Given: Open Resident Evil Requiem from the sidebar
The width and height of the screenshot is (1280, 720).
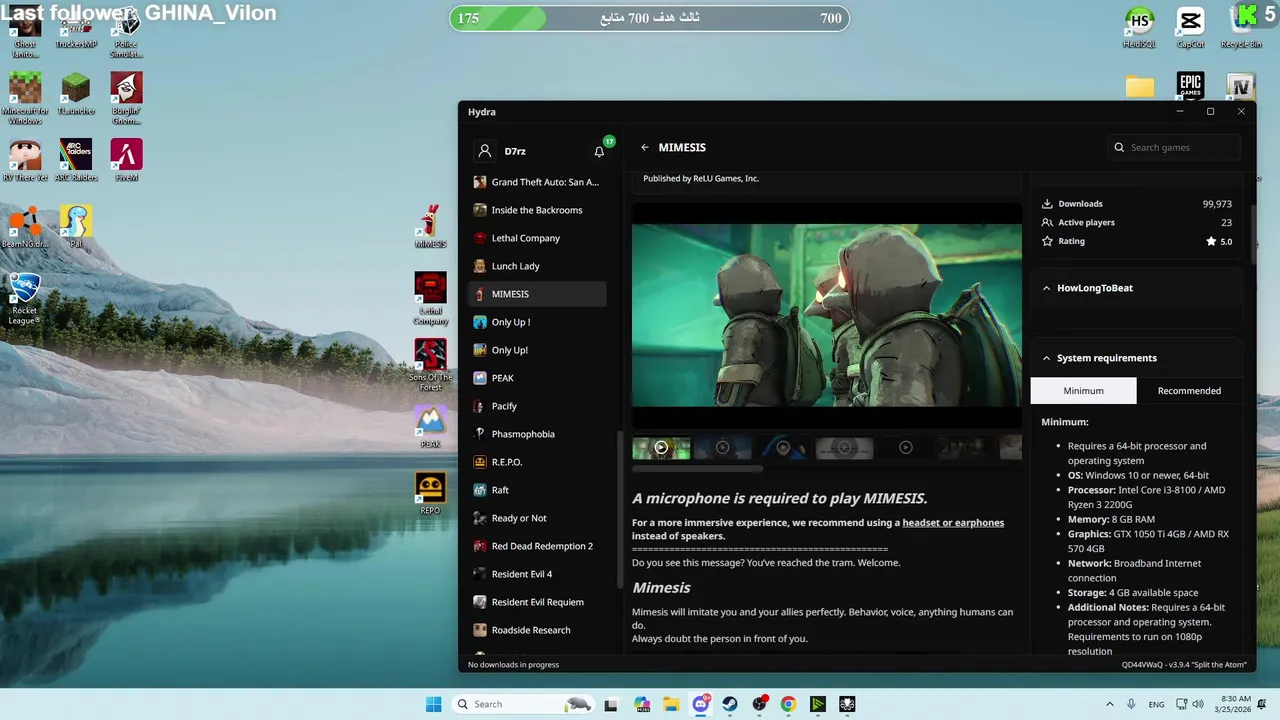Looking at the screenshot, I should 537,602.
